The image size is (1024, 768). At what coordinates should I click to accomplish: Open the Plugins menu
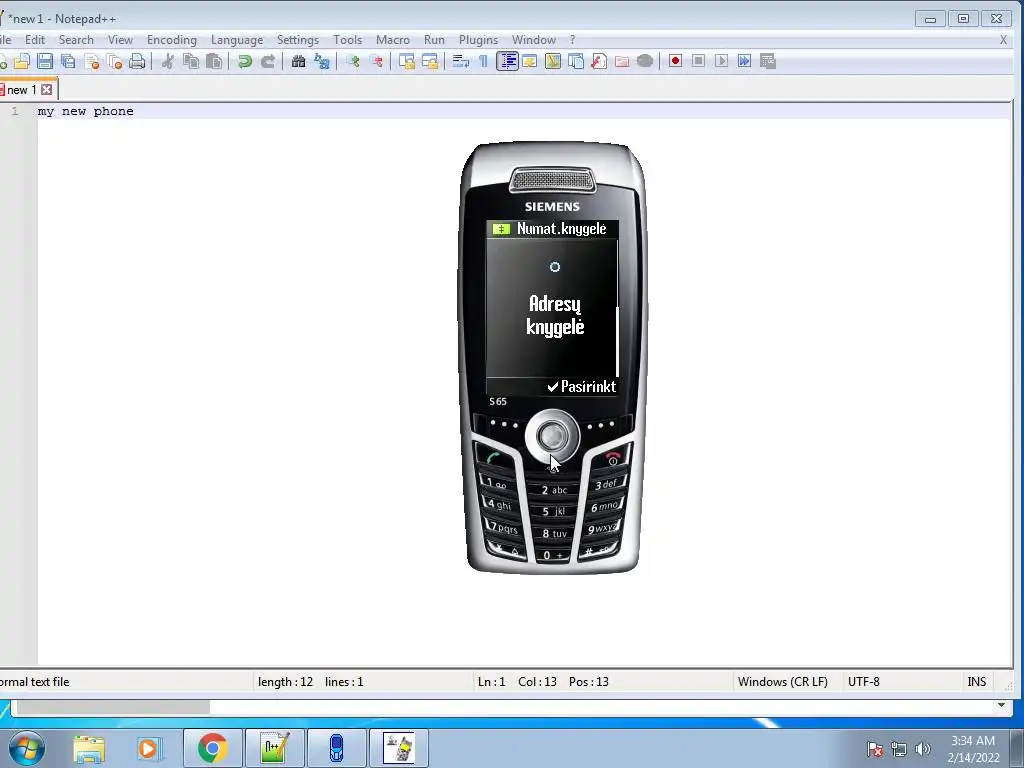click(479, 40)
